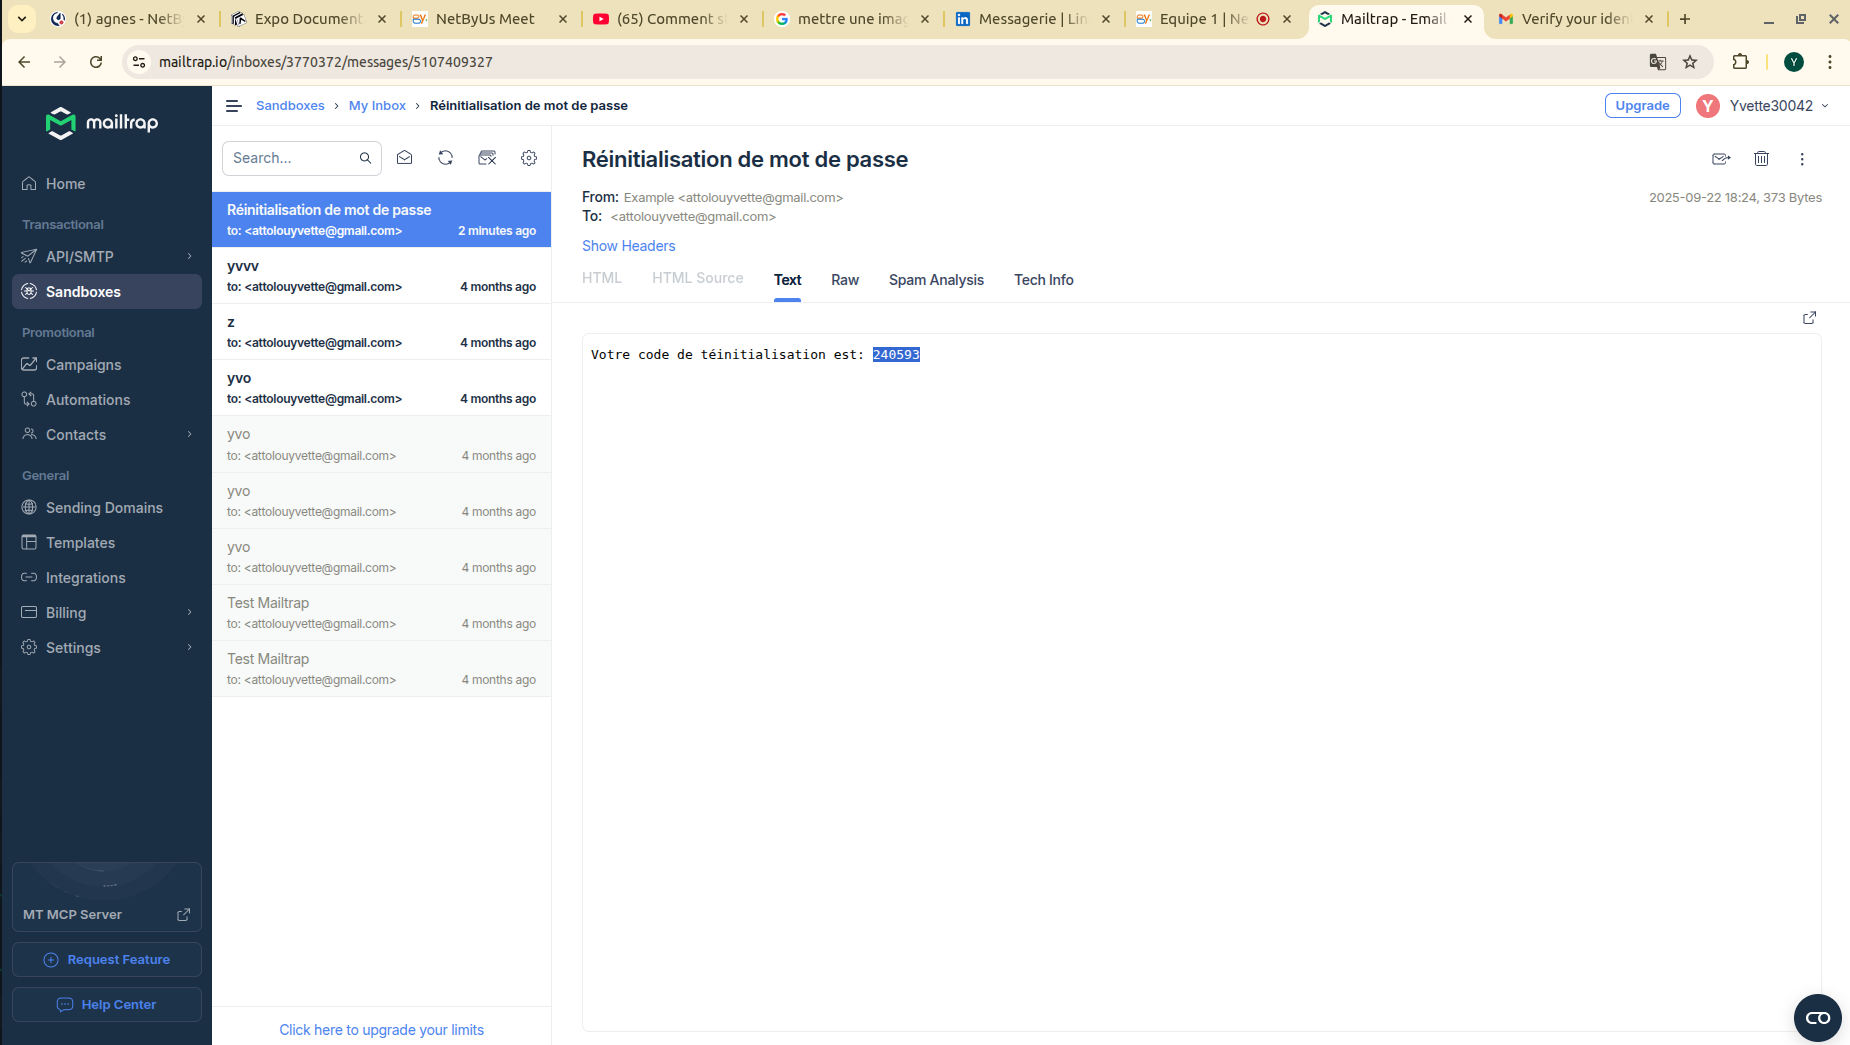Viewport: 1850px width, 1045px height.
Task: Click the mark all as read envelope icon
Action: pos(405,158)
